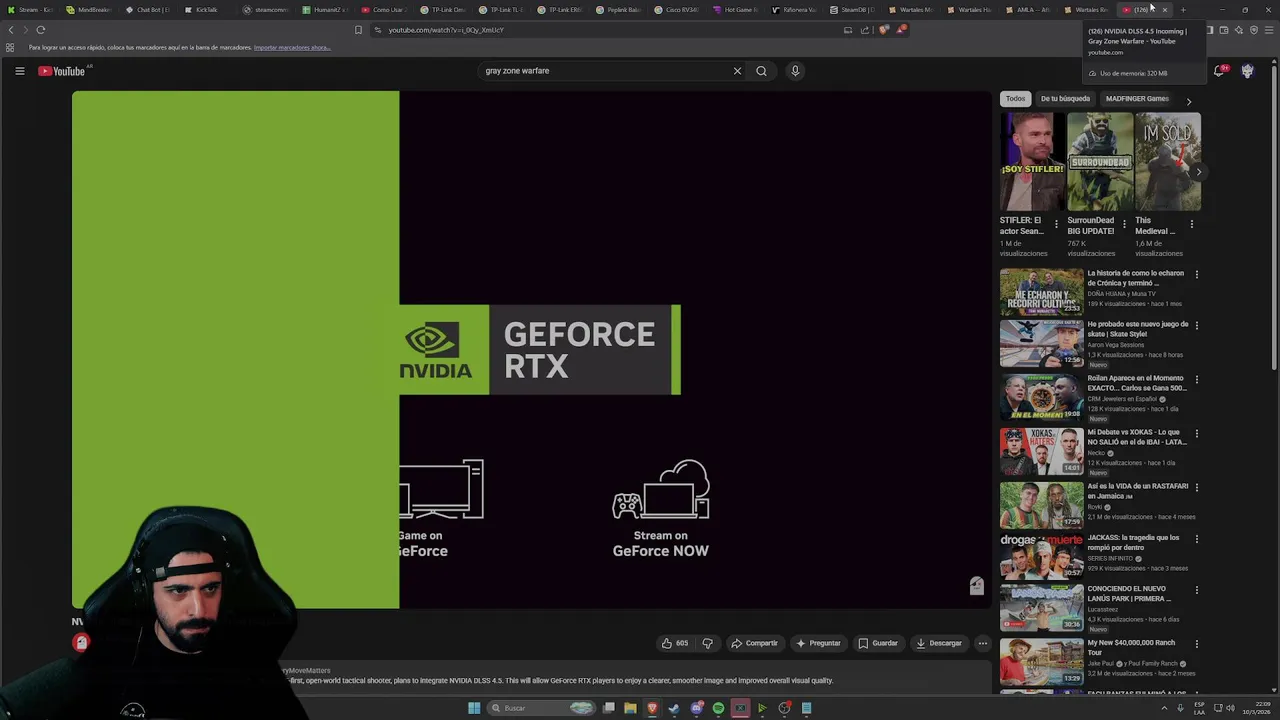Start voice search with microphone icon
1280x720 pixels.
tap(795, 71)
